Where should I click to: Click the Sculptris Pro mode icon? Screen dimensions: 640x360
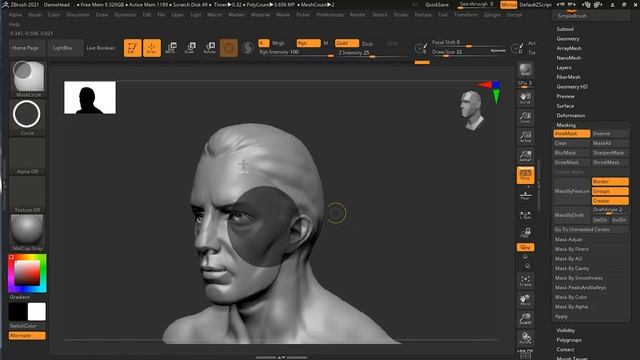[247, 48]
